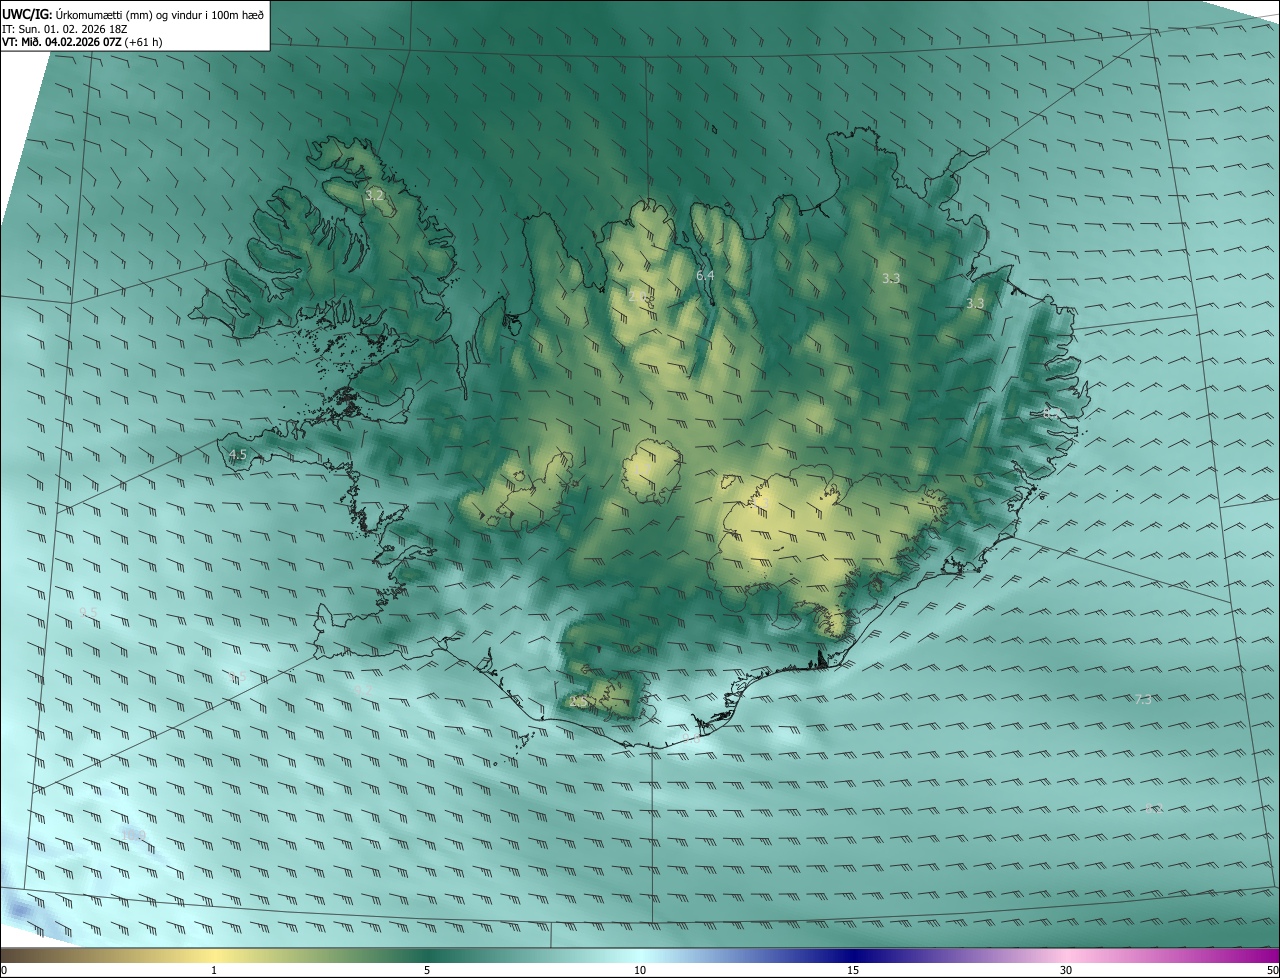Click the initialization time "IT: Sun. 01. 02. 2026 18Z"
This screenshot has width=1280, height=978.
click(x=65, y=28)
